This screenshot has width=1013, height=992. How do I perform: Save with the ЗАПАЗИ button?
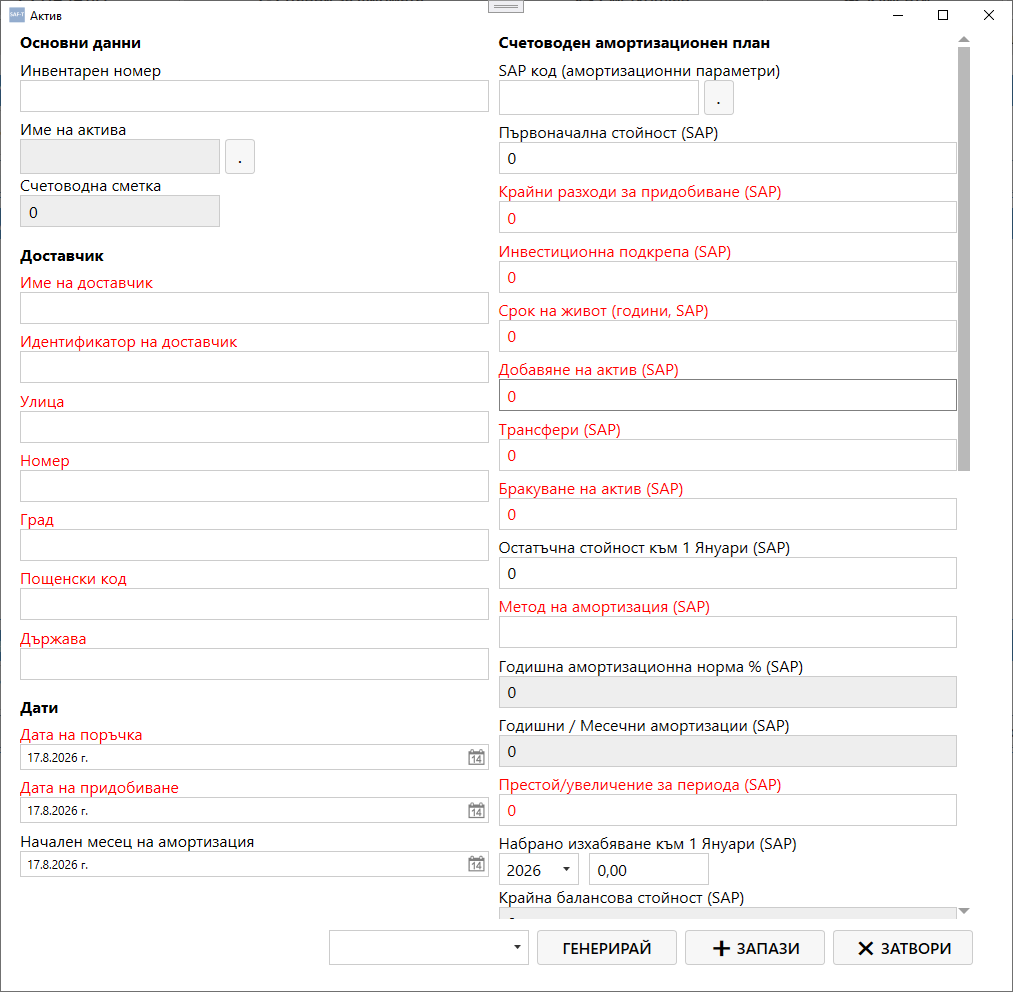tap(755, 947)
